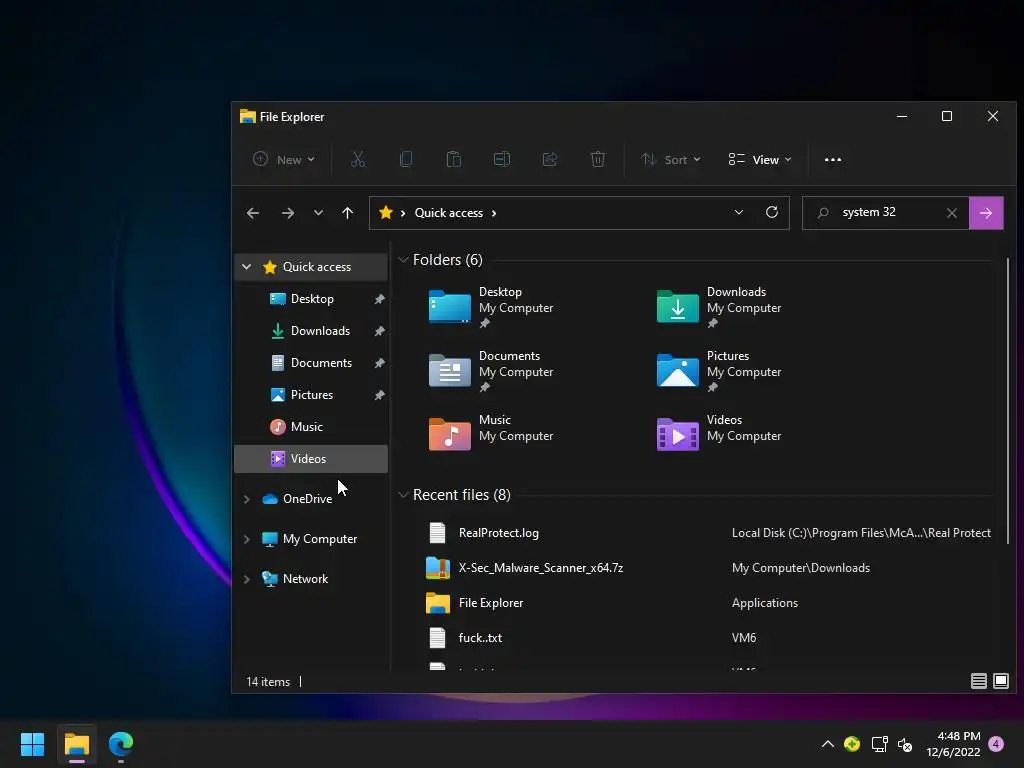Click the Rename icon in toolbar

[x=502, y=159]
